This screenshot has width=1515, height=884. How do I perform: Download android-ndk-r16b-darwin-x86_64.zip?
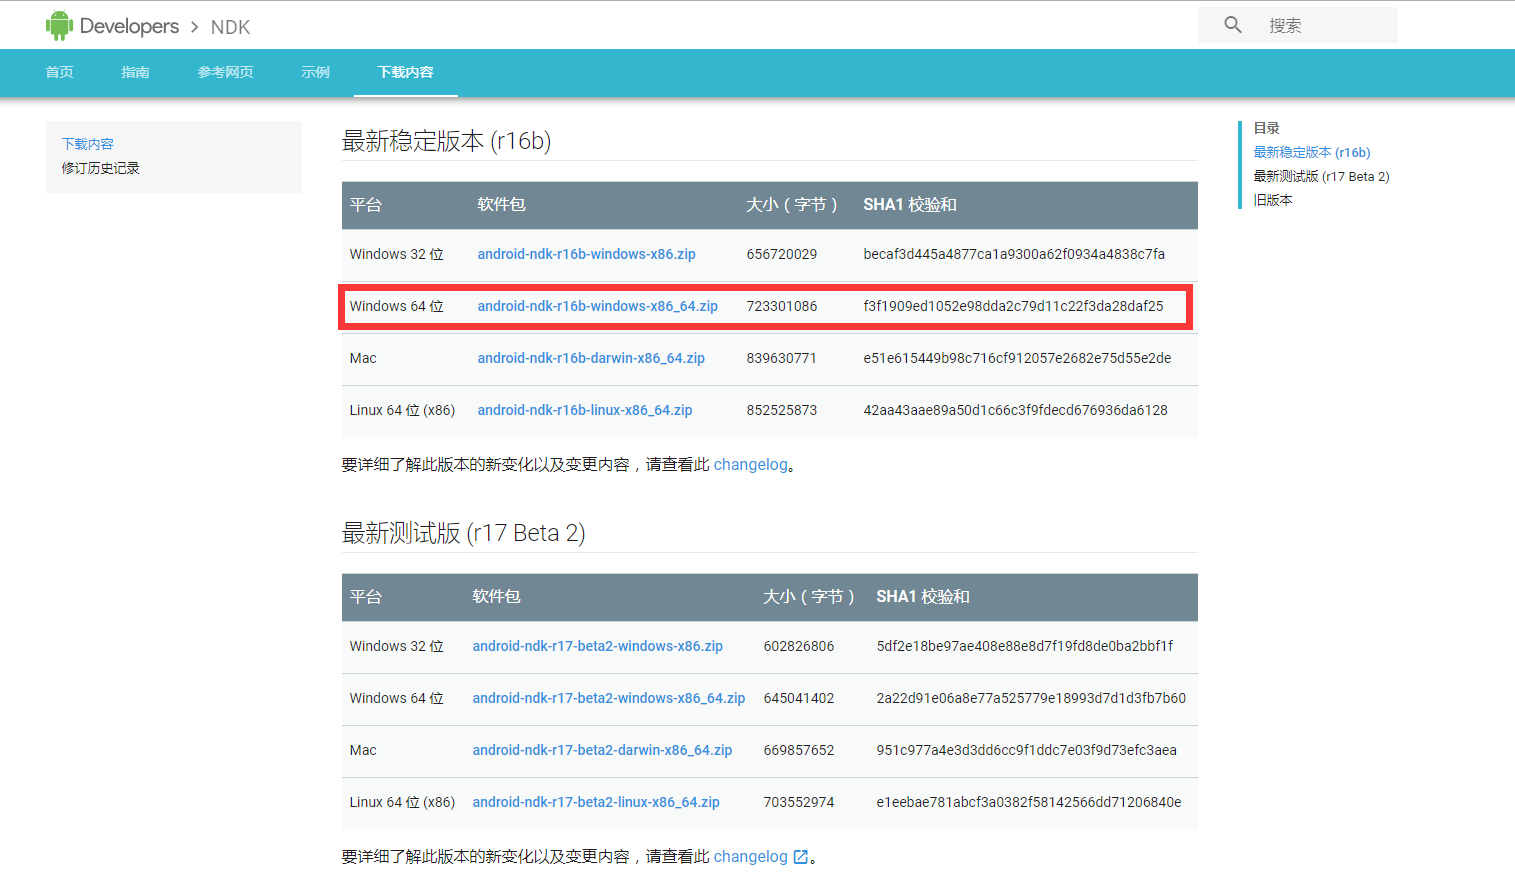tap(591, 358)
